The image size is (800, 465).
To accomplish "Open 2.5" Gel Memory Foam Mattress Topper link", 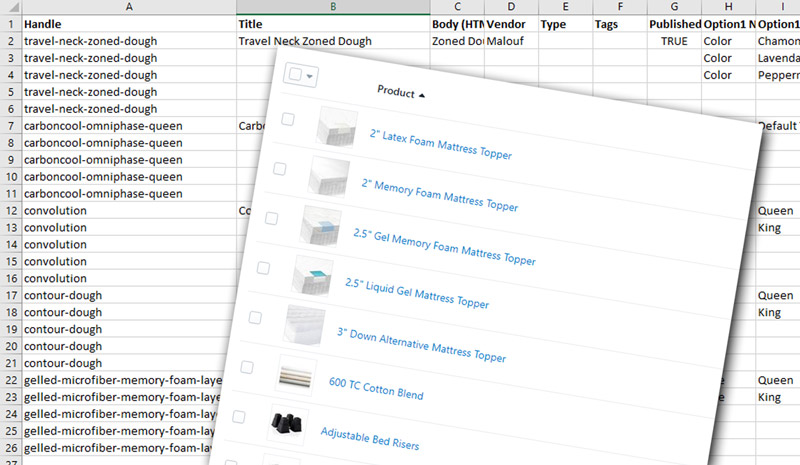I will coord(444,247).
